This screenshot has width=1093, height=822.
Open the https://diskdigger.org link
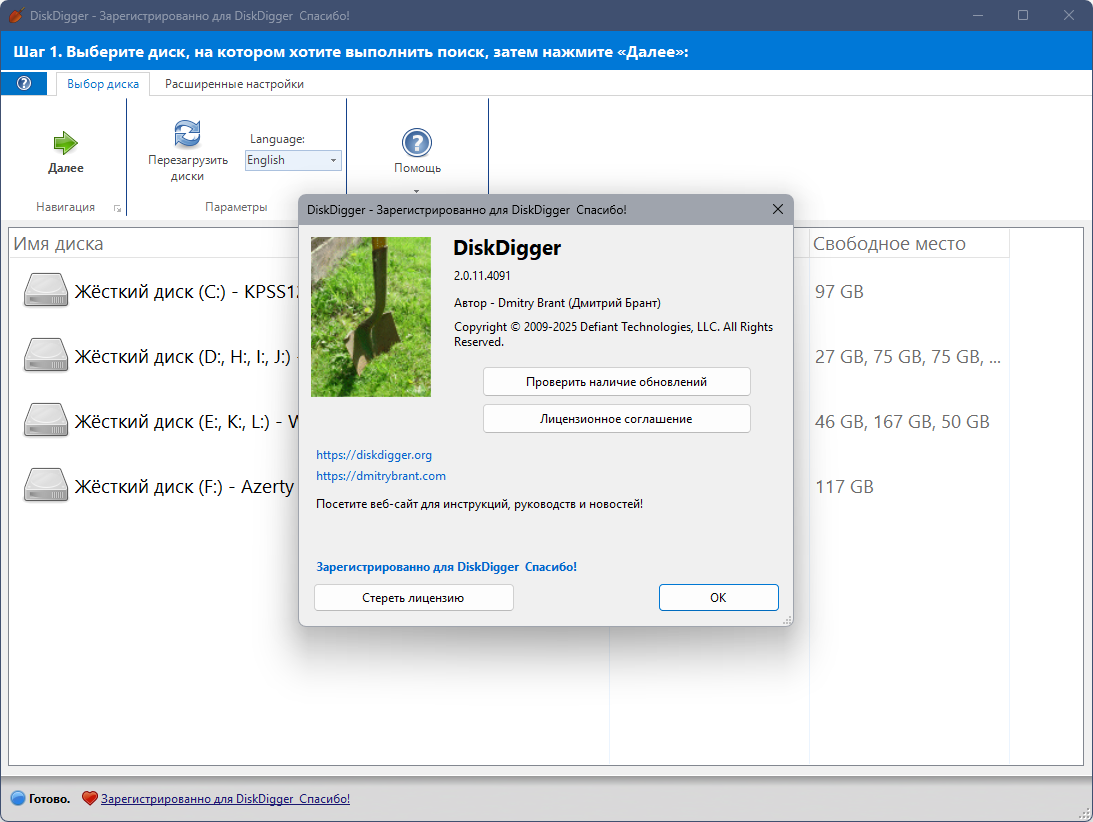(x=374, y=455)
